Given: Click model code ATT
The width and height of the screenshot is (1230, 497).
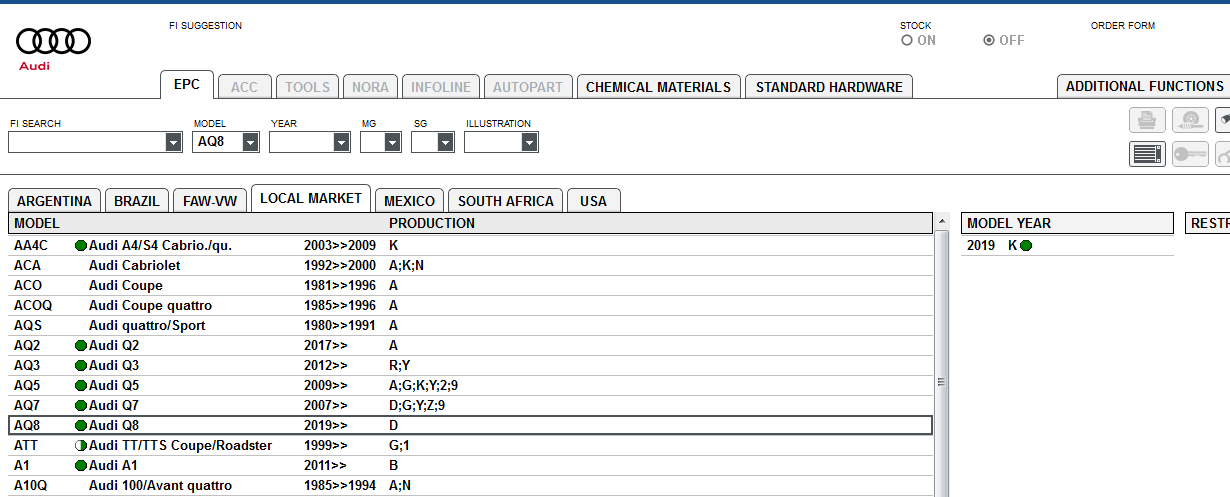Looking at the screenshot, I should (26, 445).
